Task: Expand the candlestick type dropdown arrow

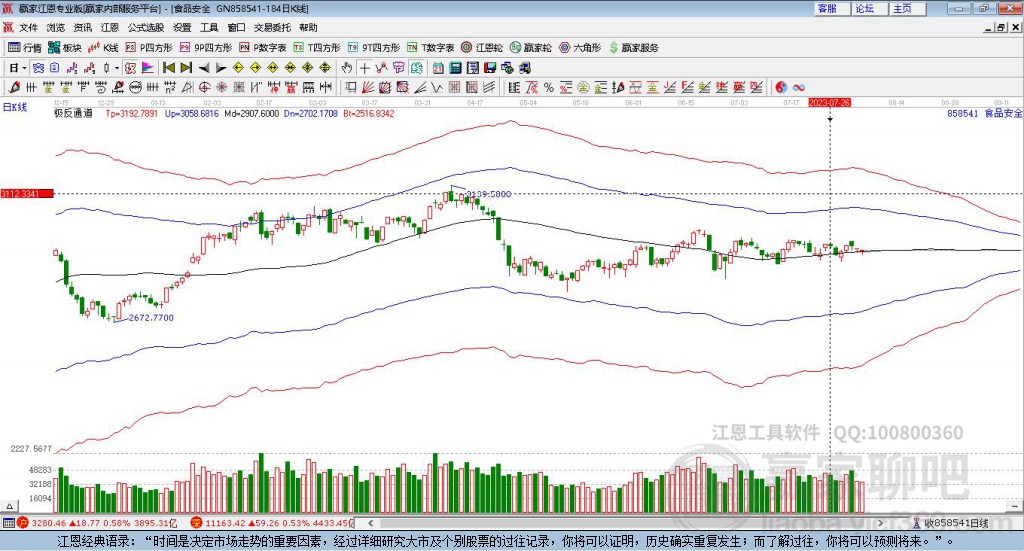Action: 116,68
